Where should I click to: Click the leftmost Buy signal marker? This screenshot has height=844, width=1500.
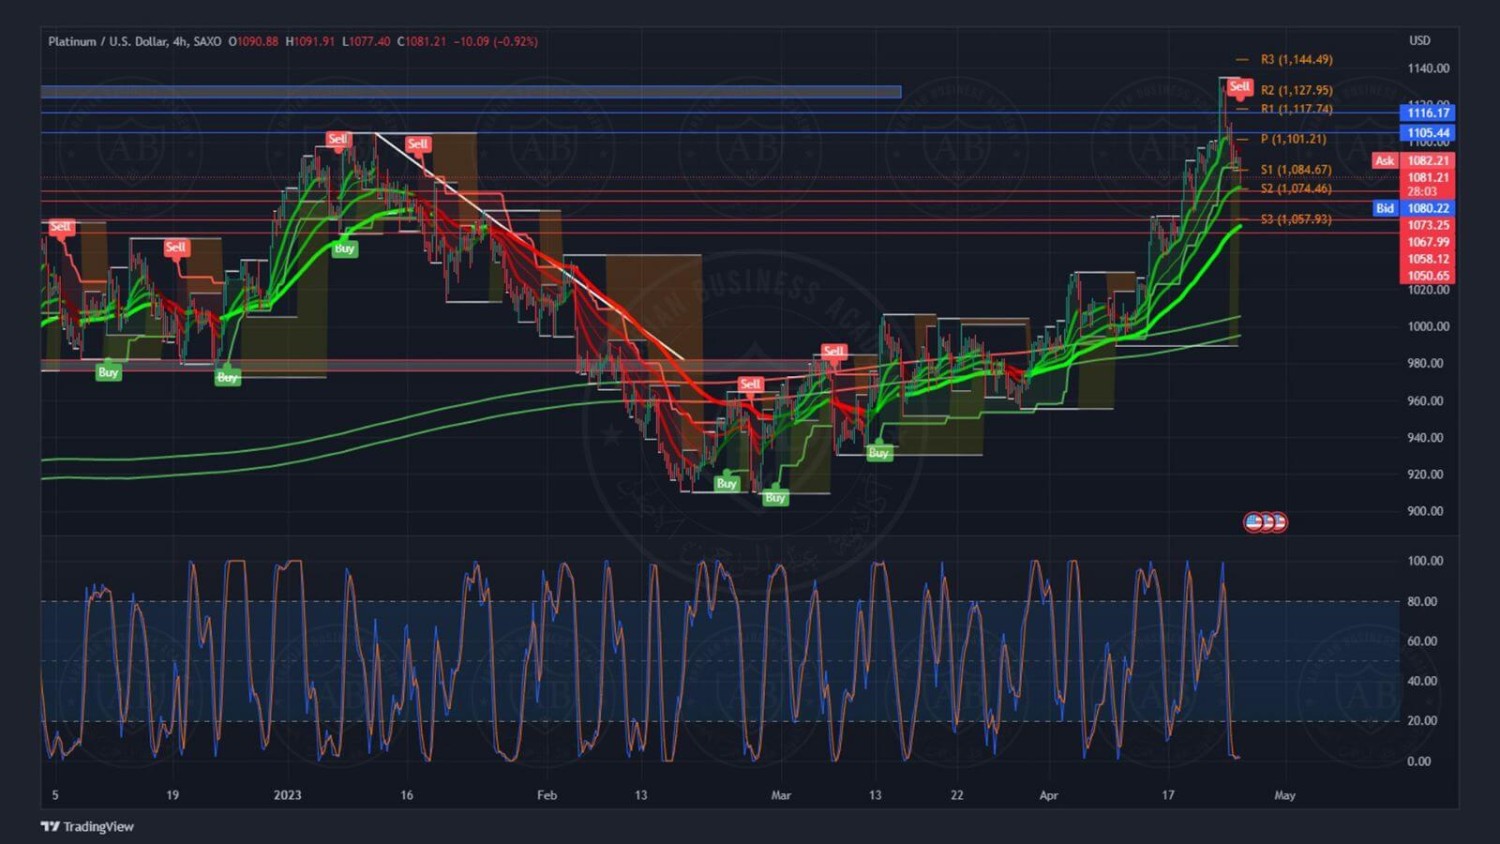(x=108, y=372)
